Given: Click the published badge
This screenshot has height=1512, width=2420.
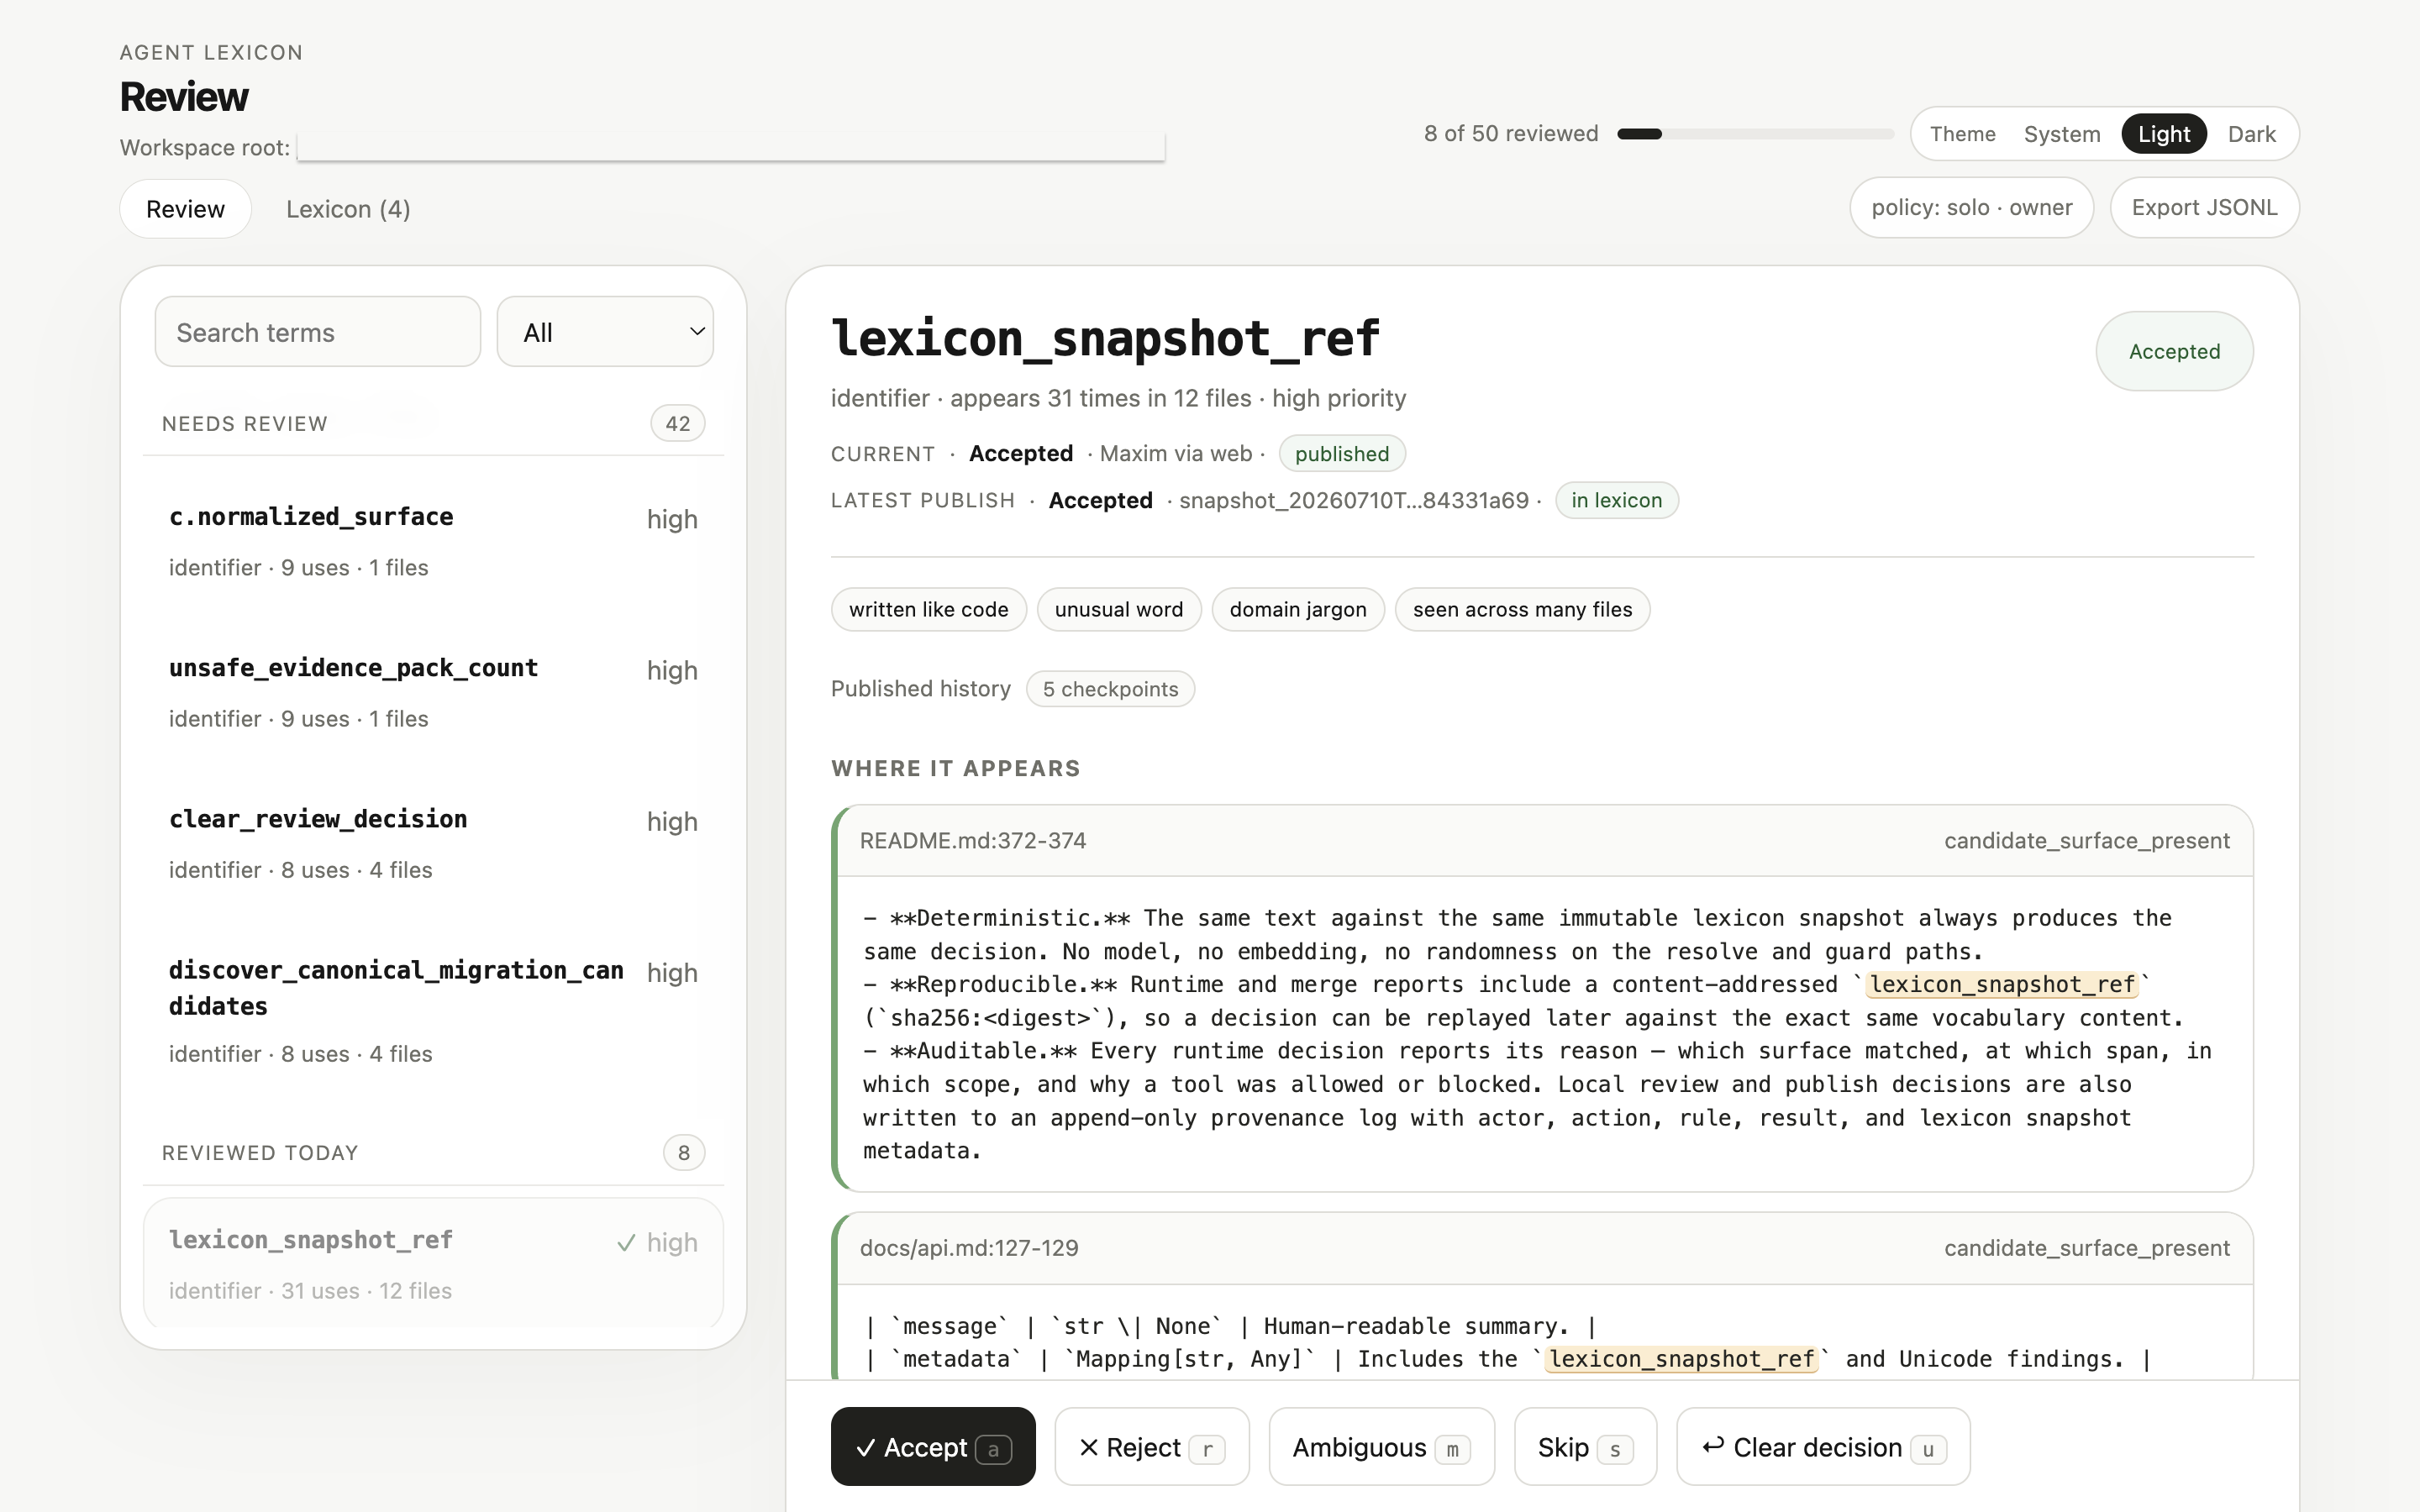Looking at the screenshot, I should (1341, 454).
